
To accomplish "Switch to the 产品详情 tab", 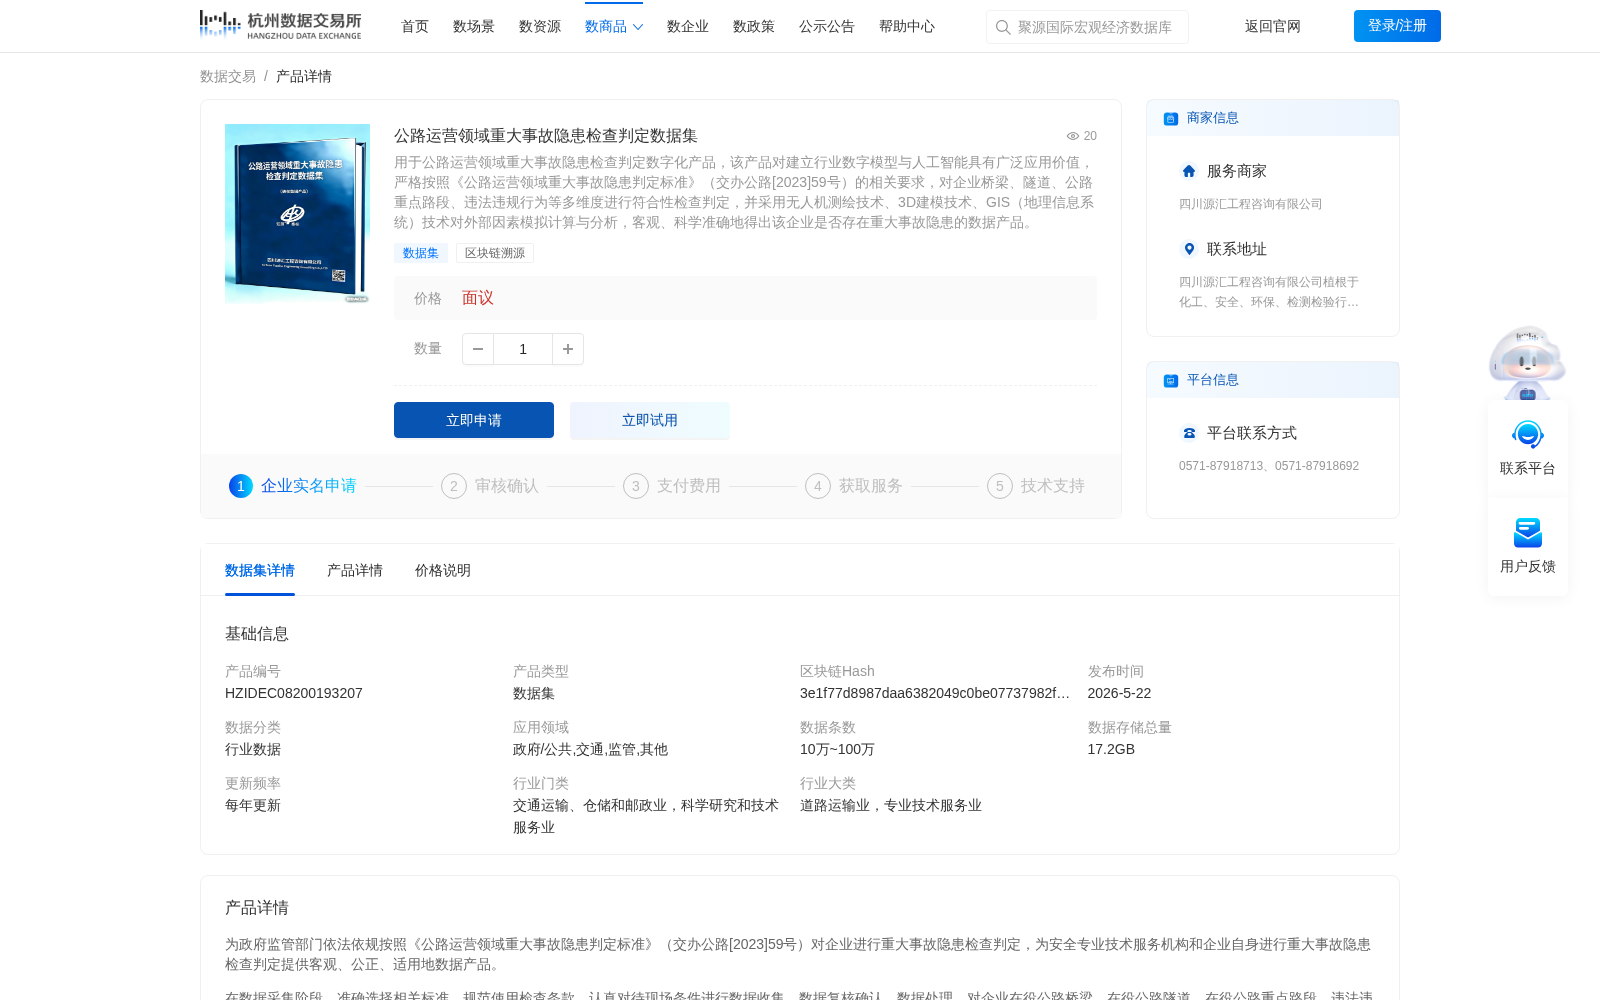I will click(355, 570).
